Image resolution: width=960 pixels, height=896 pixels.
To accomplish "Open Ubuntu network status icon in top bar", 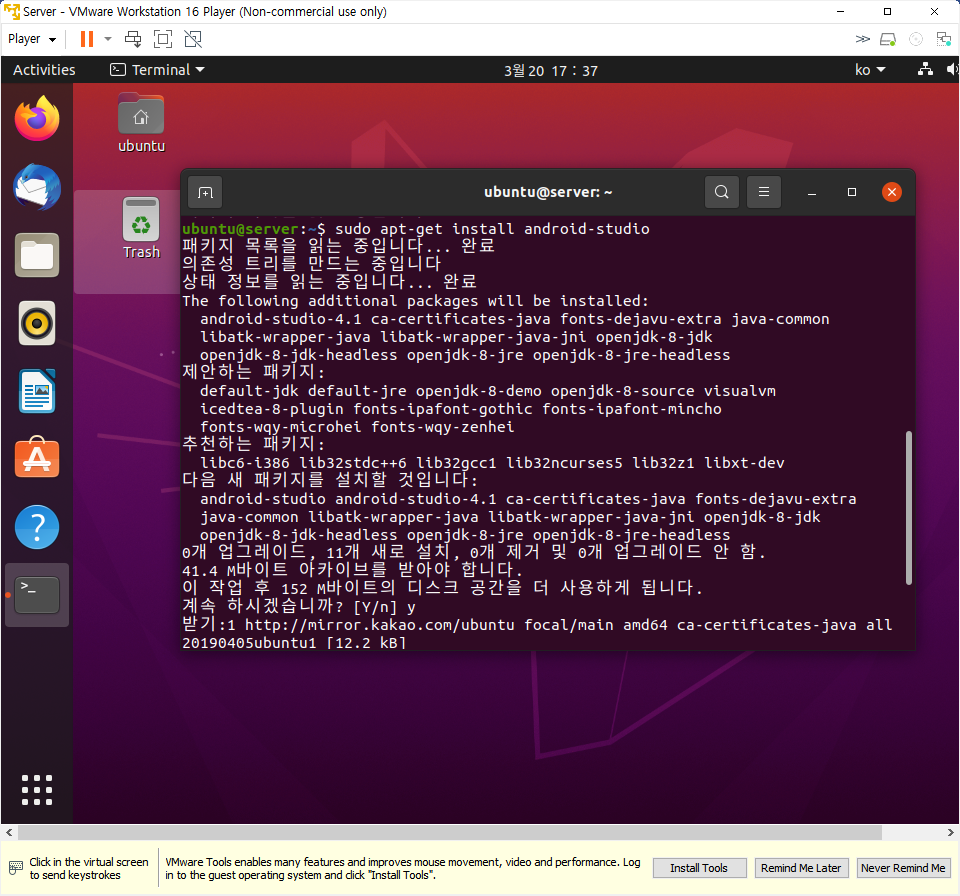I will (x=925, y=69).
